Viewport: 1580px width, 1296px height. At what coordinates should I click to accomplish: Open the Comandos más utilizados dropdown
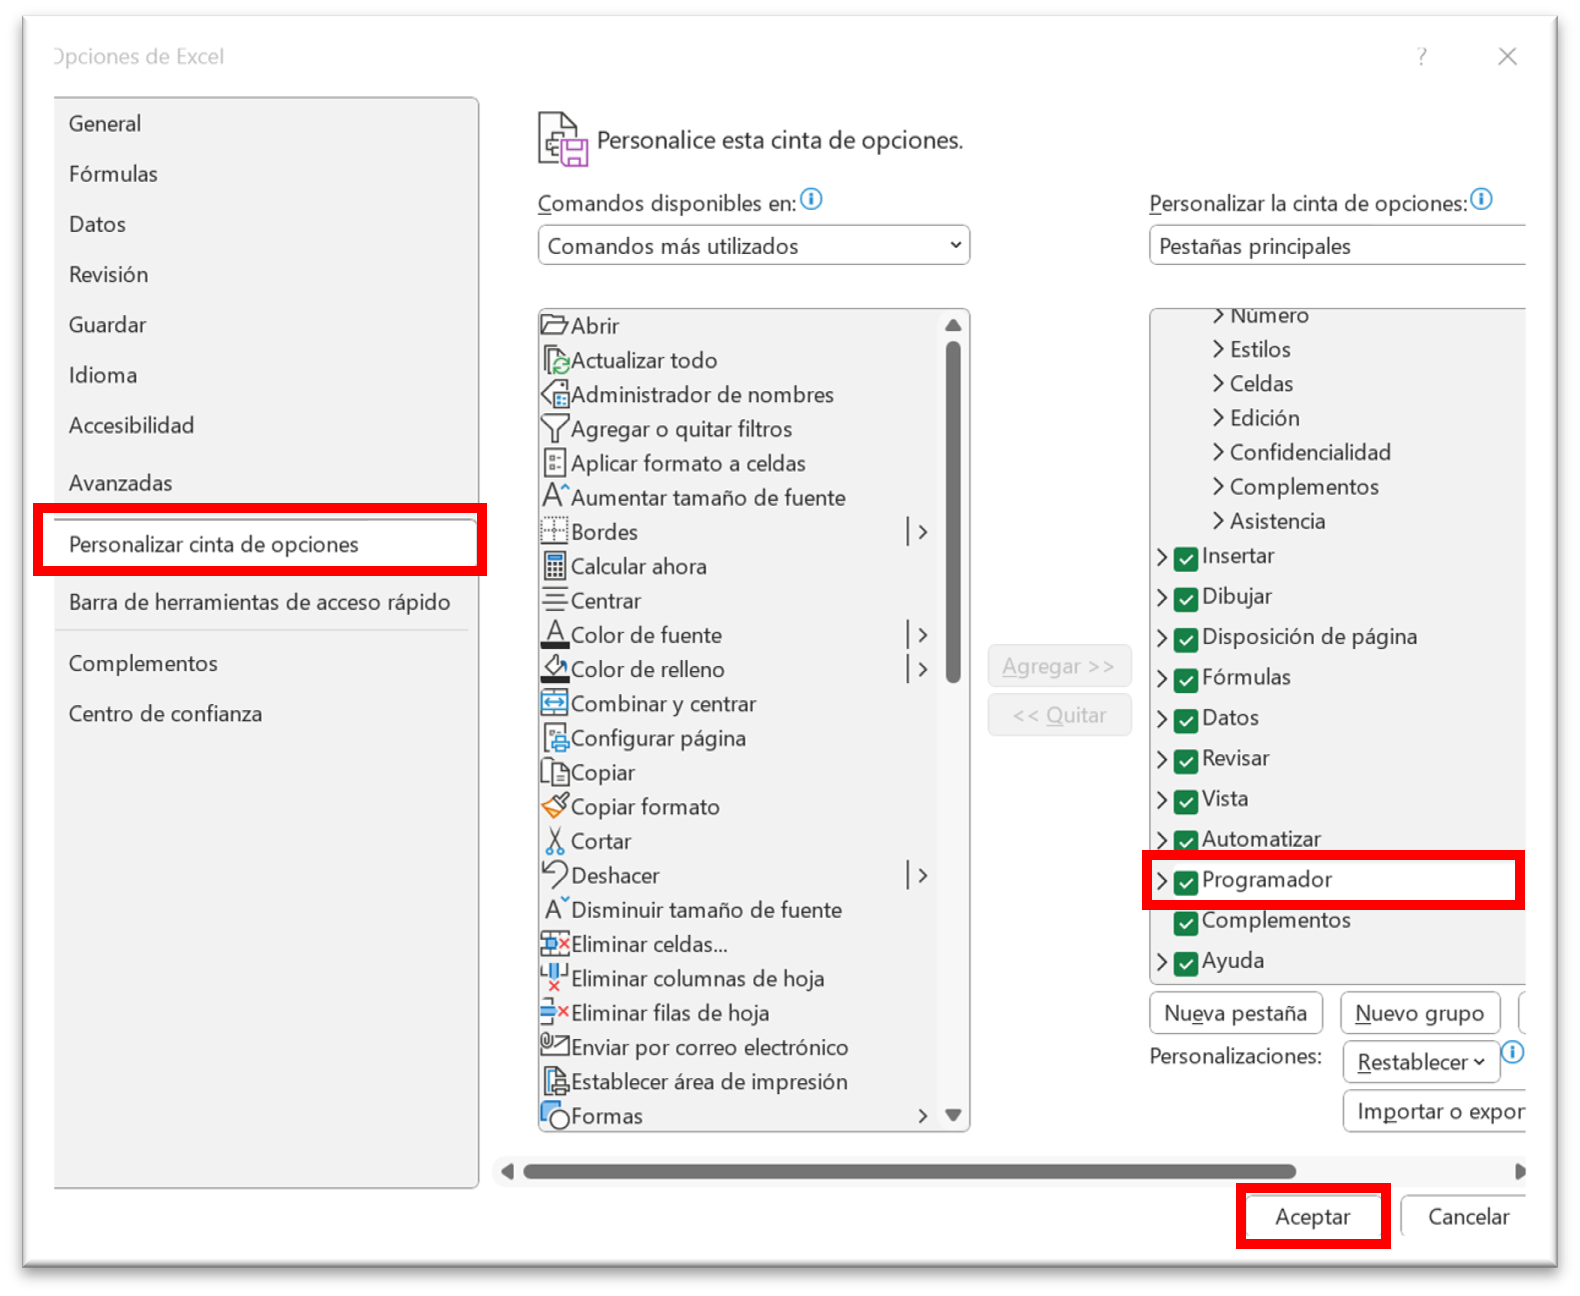click(754, 245)
